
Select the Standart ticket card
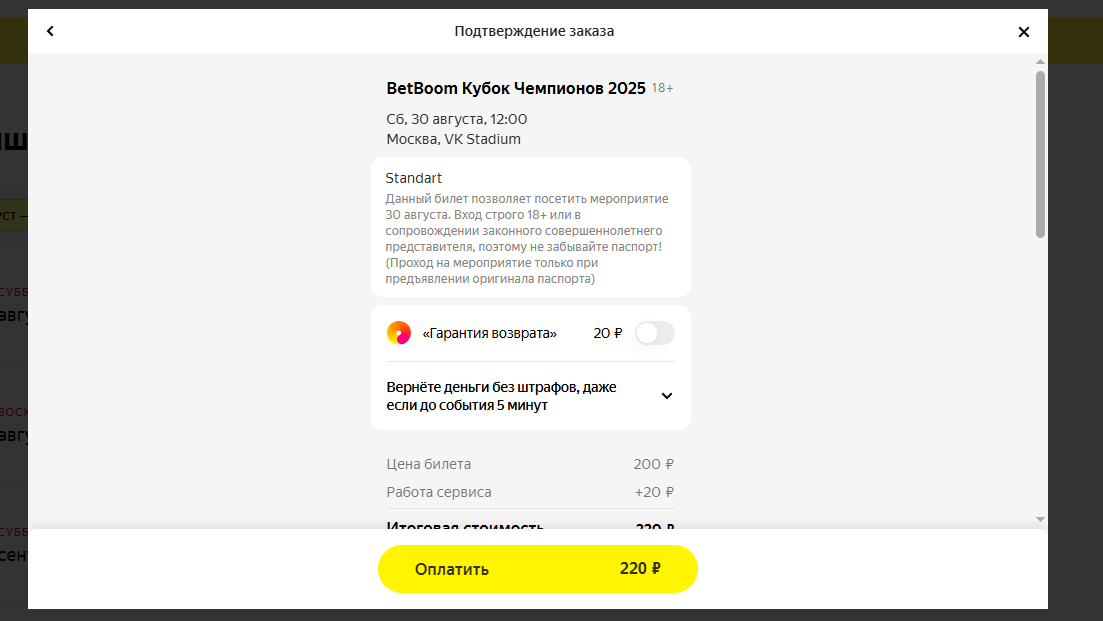point(530,227)
